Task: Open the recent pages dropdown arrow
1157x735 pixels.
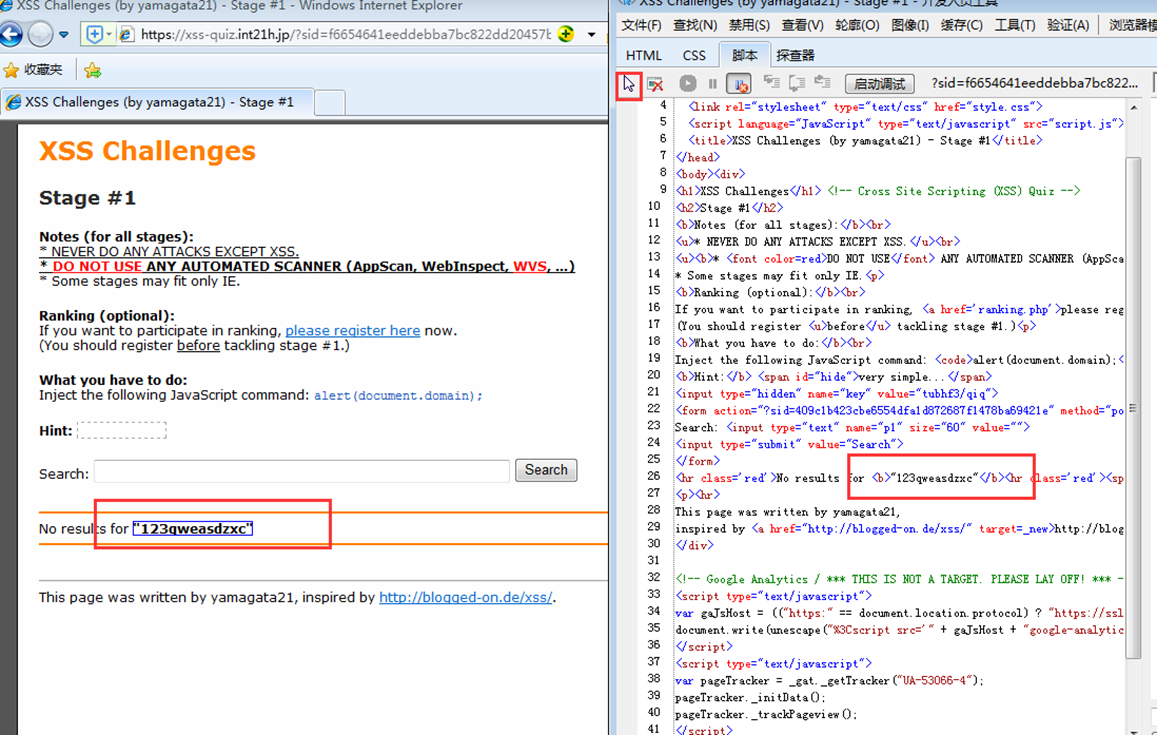Action: [x=64, y=35]
